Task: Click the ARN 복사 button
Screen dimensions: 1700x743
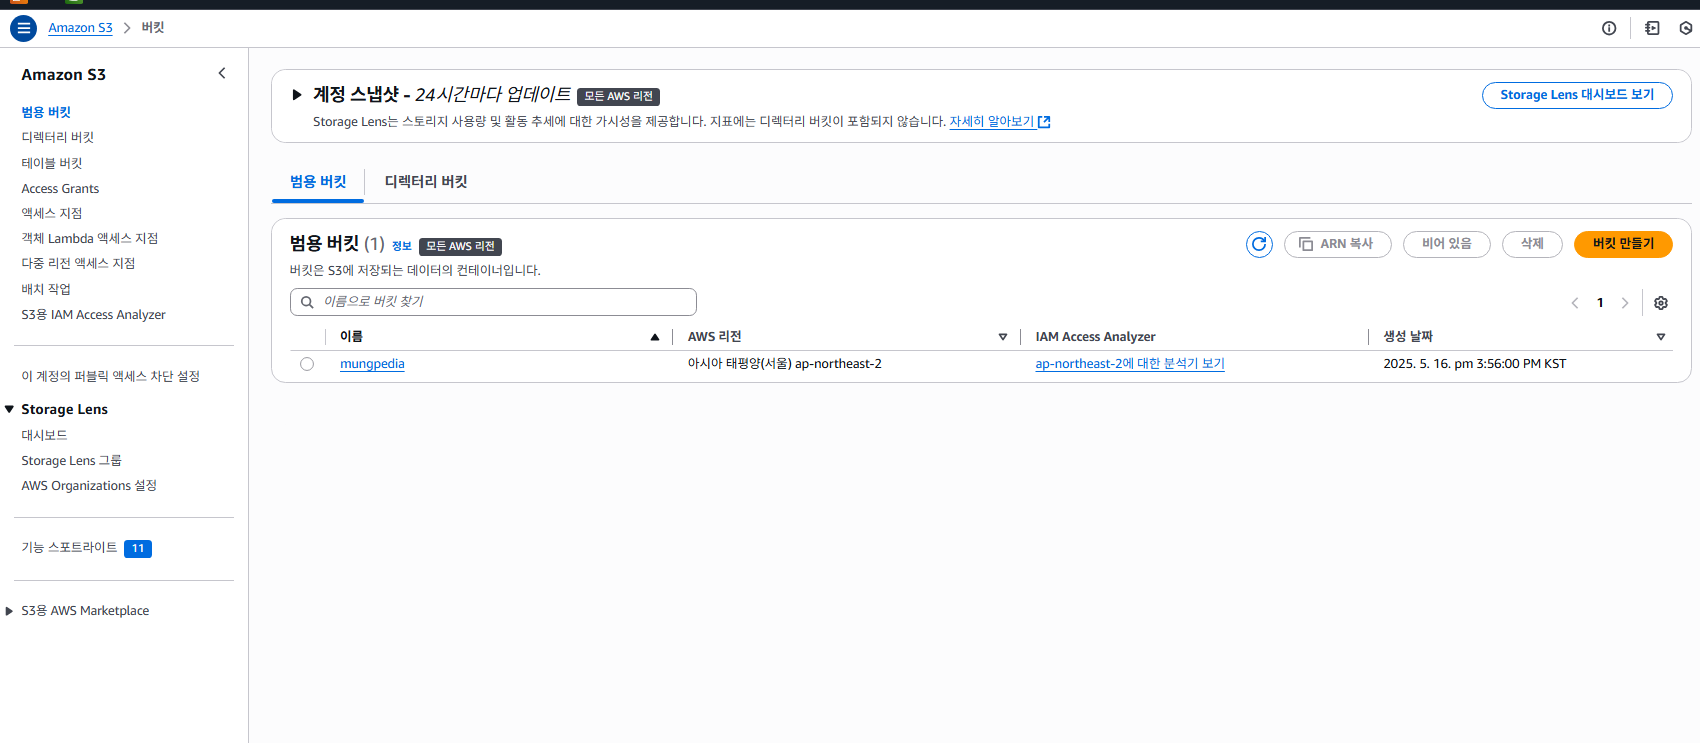Action: click(1337, 244)
